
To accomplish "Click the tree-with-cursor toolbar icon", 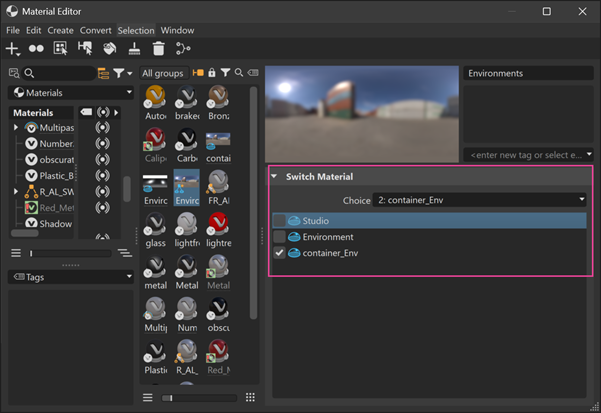I will tap(85, 49).
